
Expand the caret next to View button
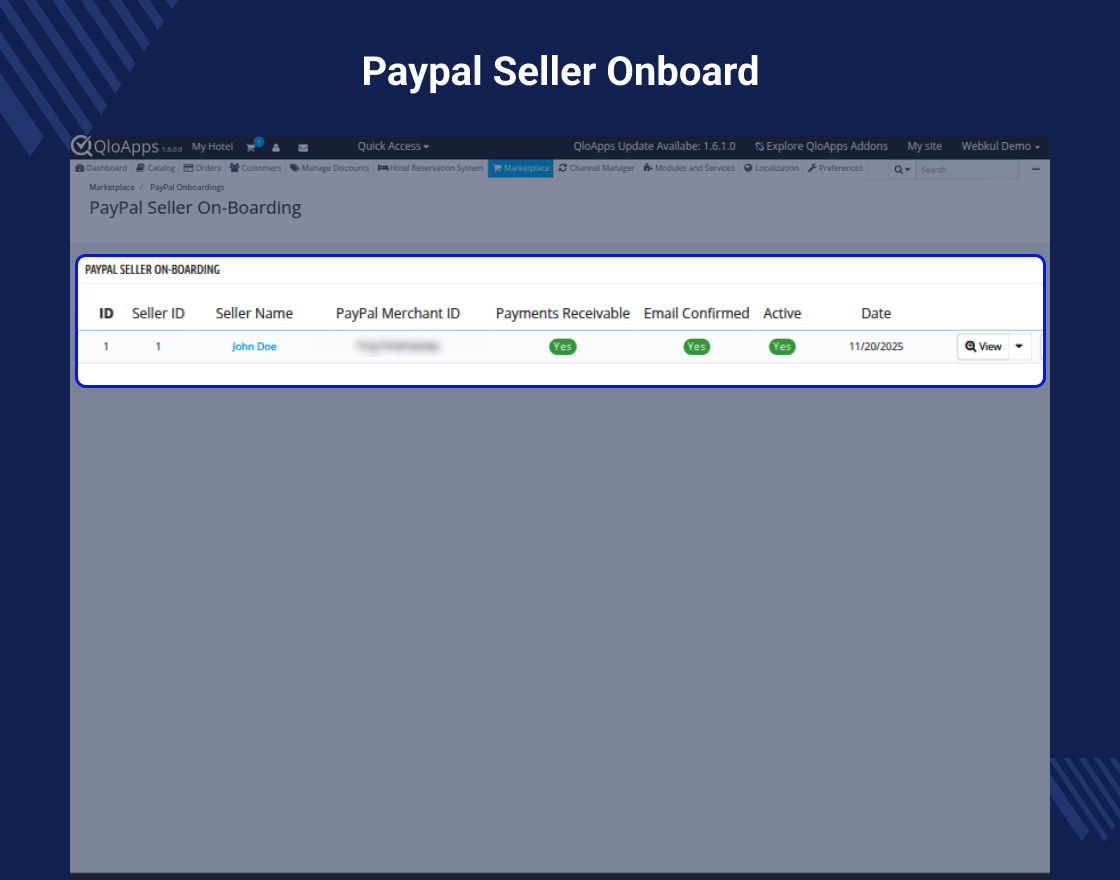click(1019, 346)
